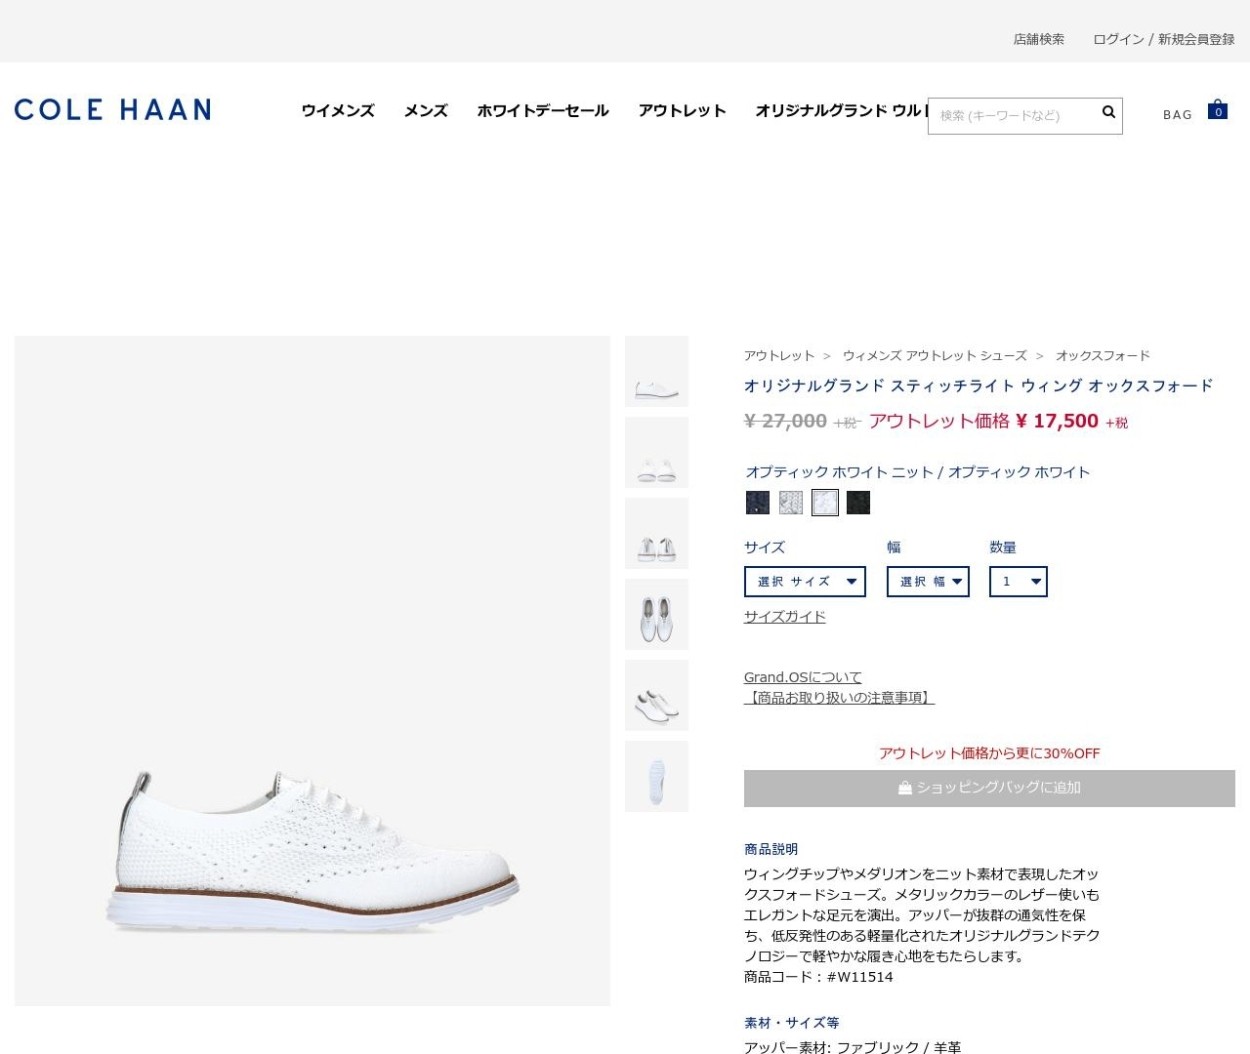1250x1054 pixels.
Task: Open the shopping bag icon
Action: [x=1217, y=109]
